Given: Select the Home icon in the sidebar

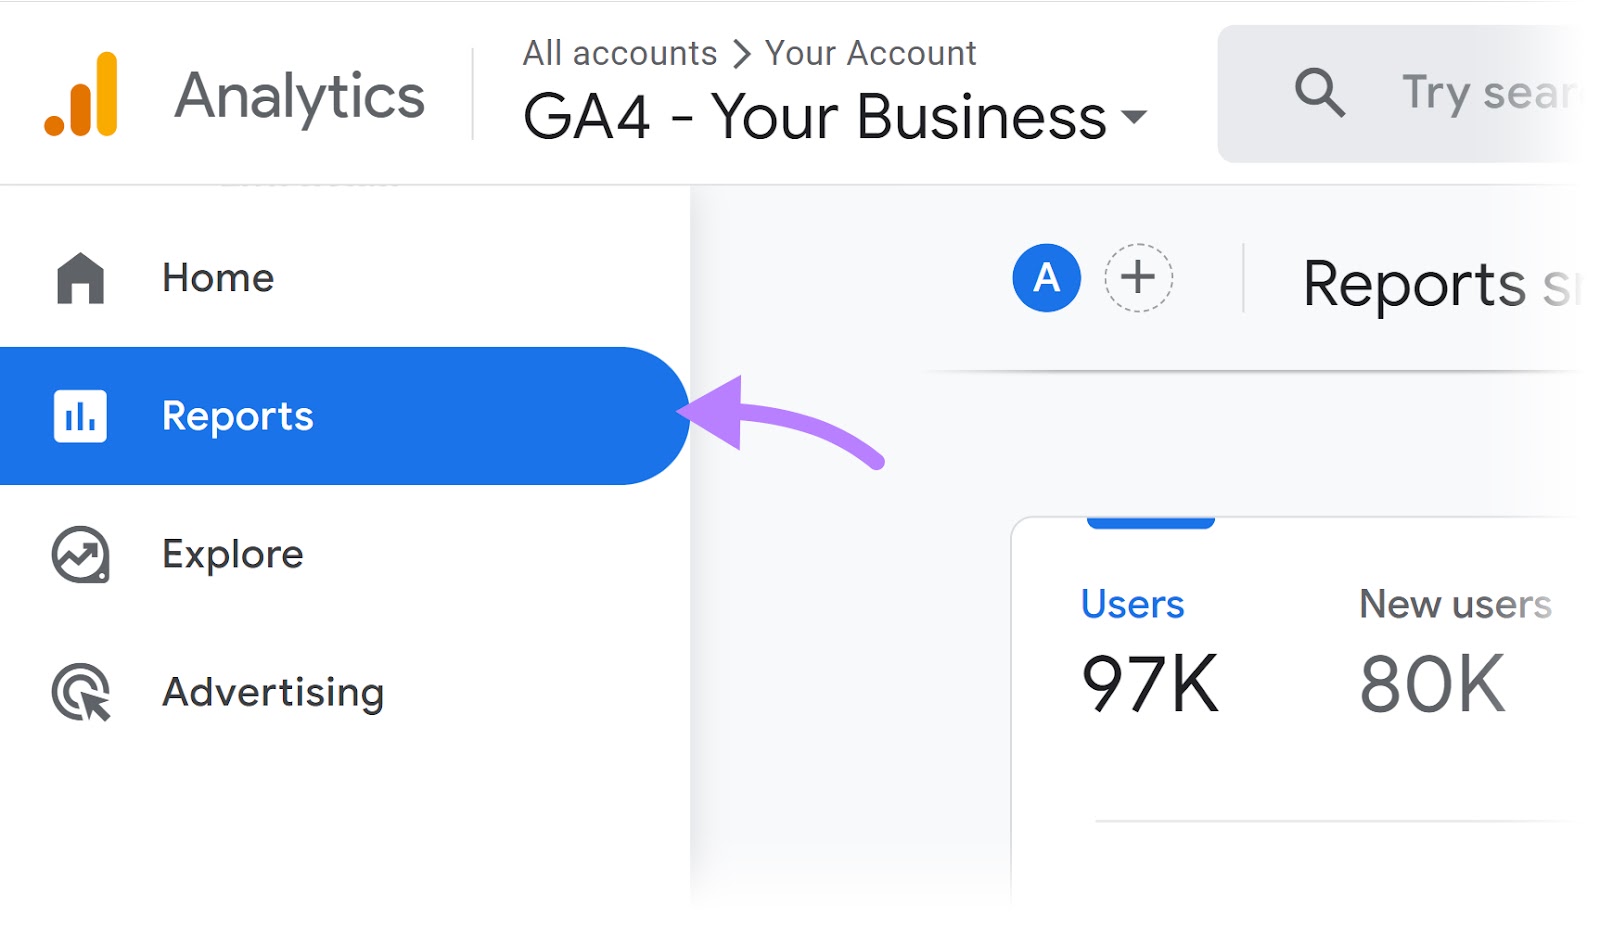Looking at the screenshot, I should [x=80, y=279].
